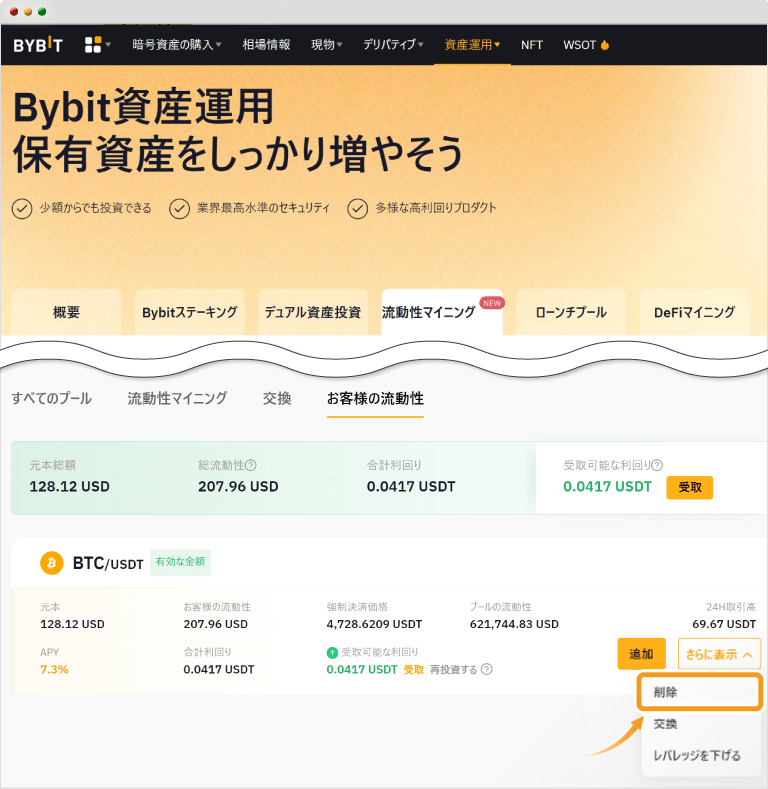Expand the 暗号資産の購入 dropdown menu
This screenshot has height=789, width=768.
[x=177, y=45]
